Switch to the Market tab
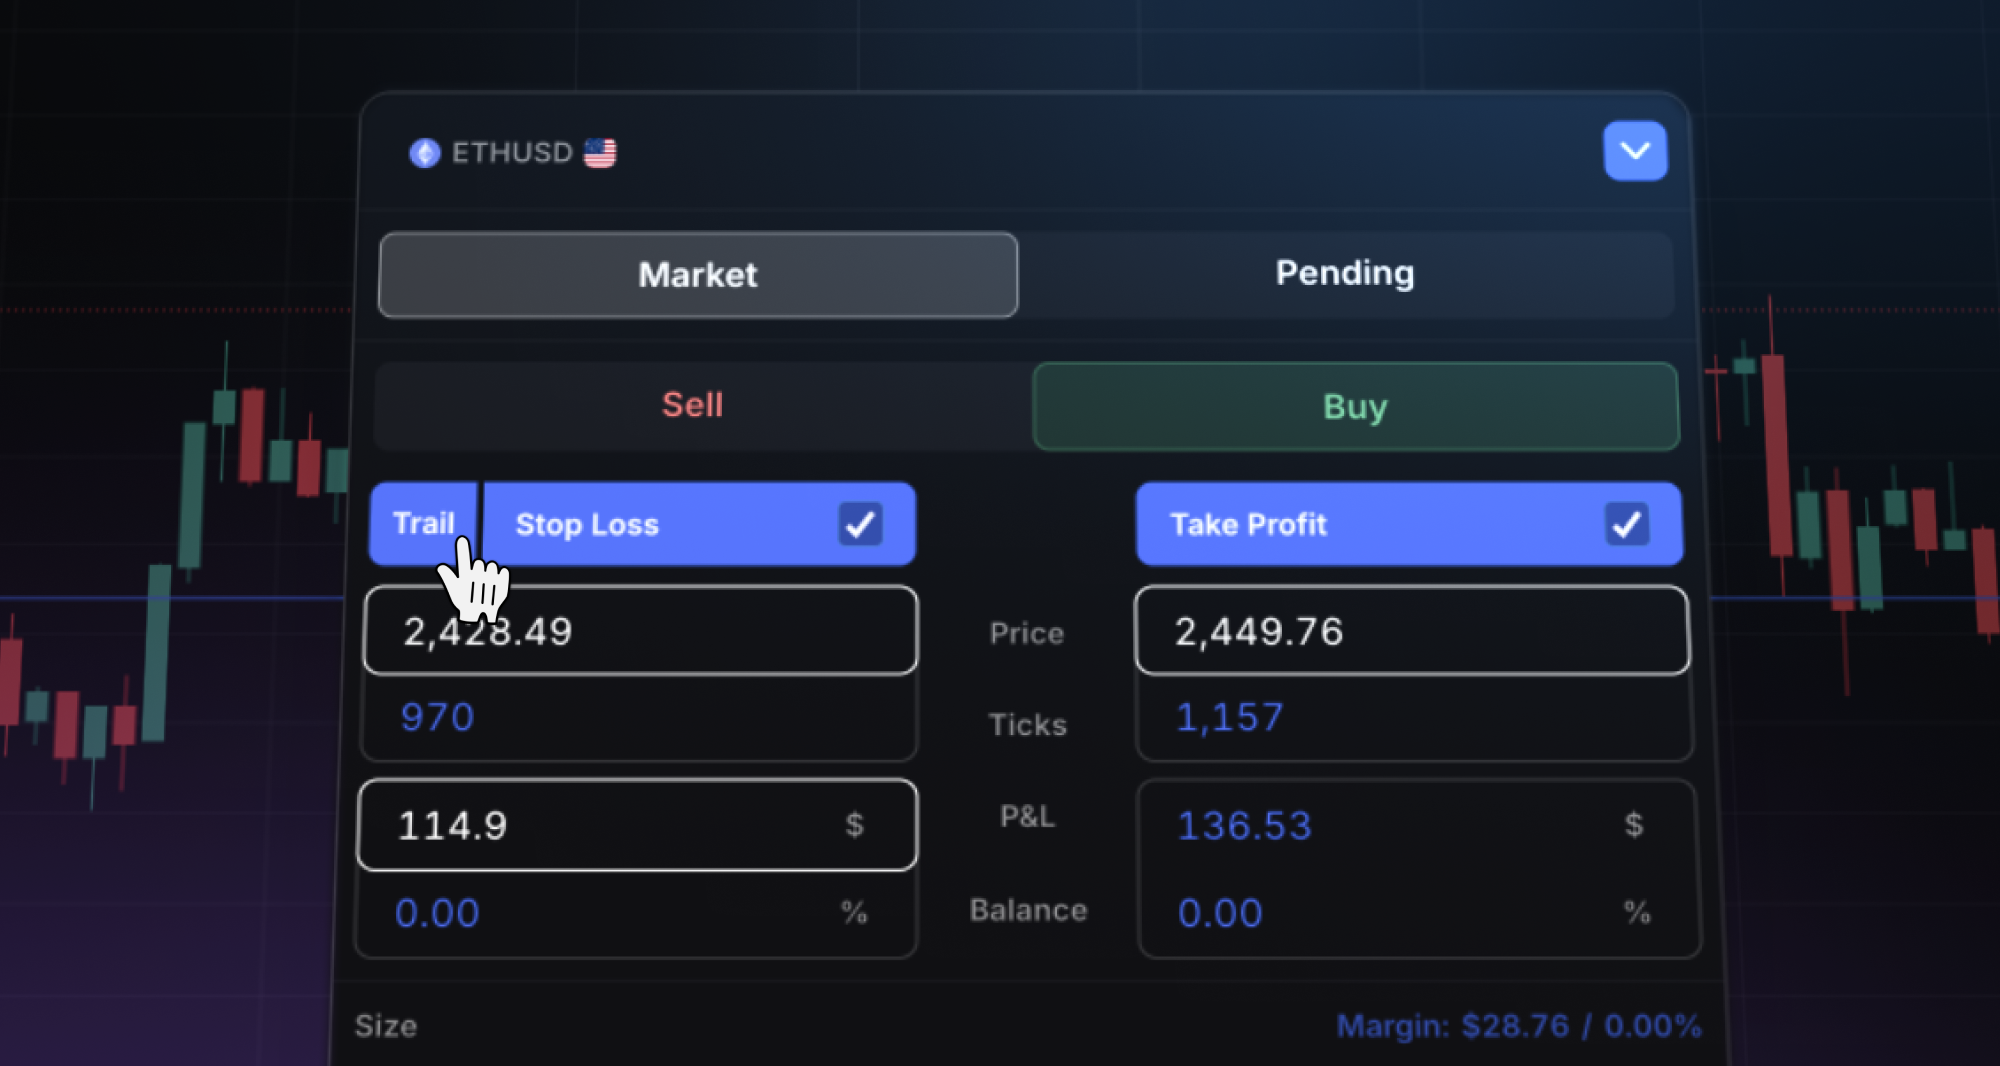 pos(697,275)
